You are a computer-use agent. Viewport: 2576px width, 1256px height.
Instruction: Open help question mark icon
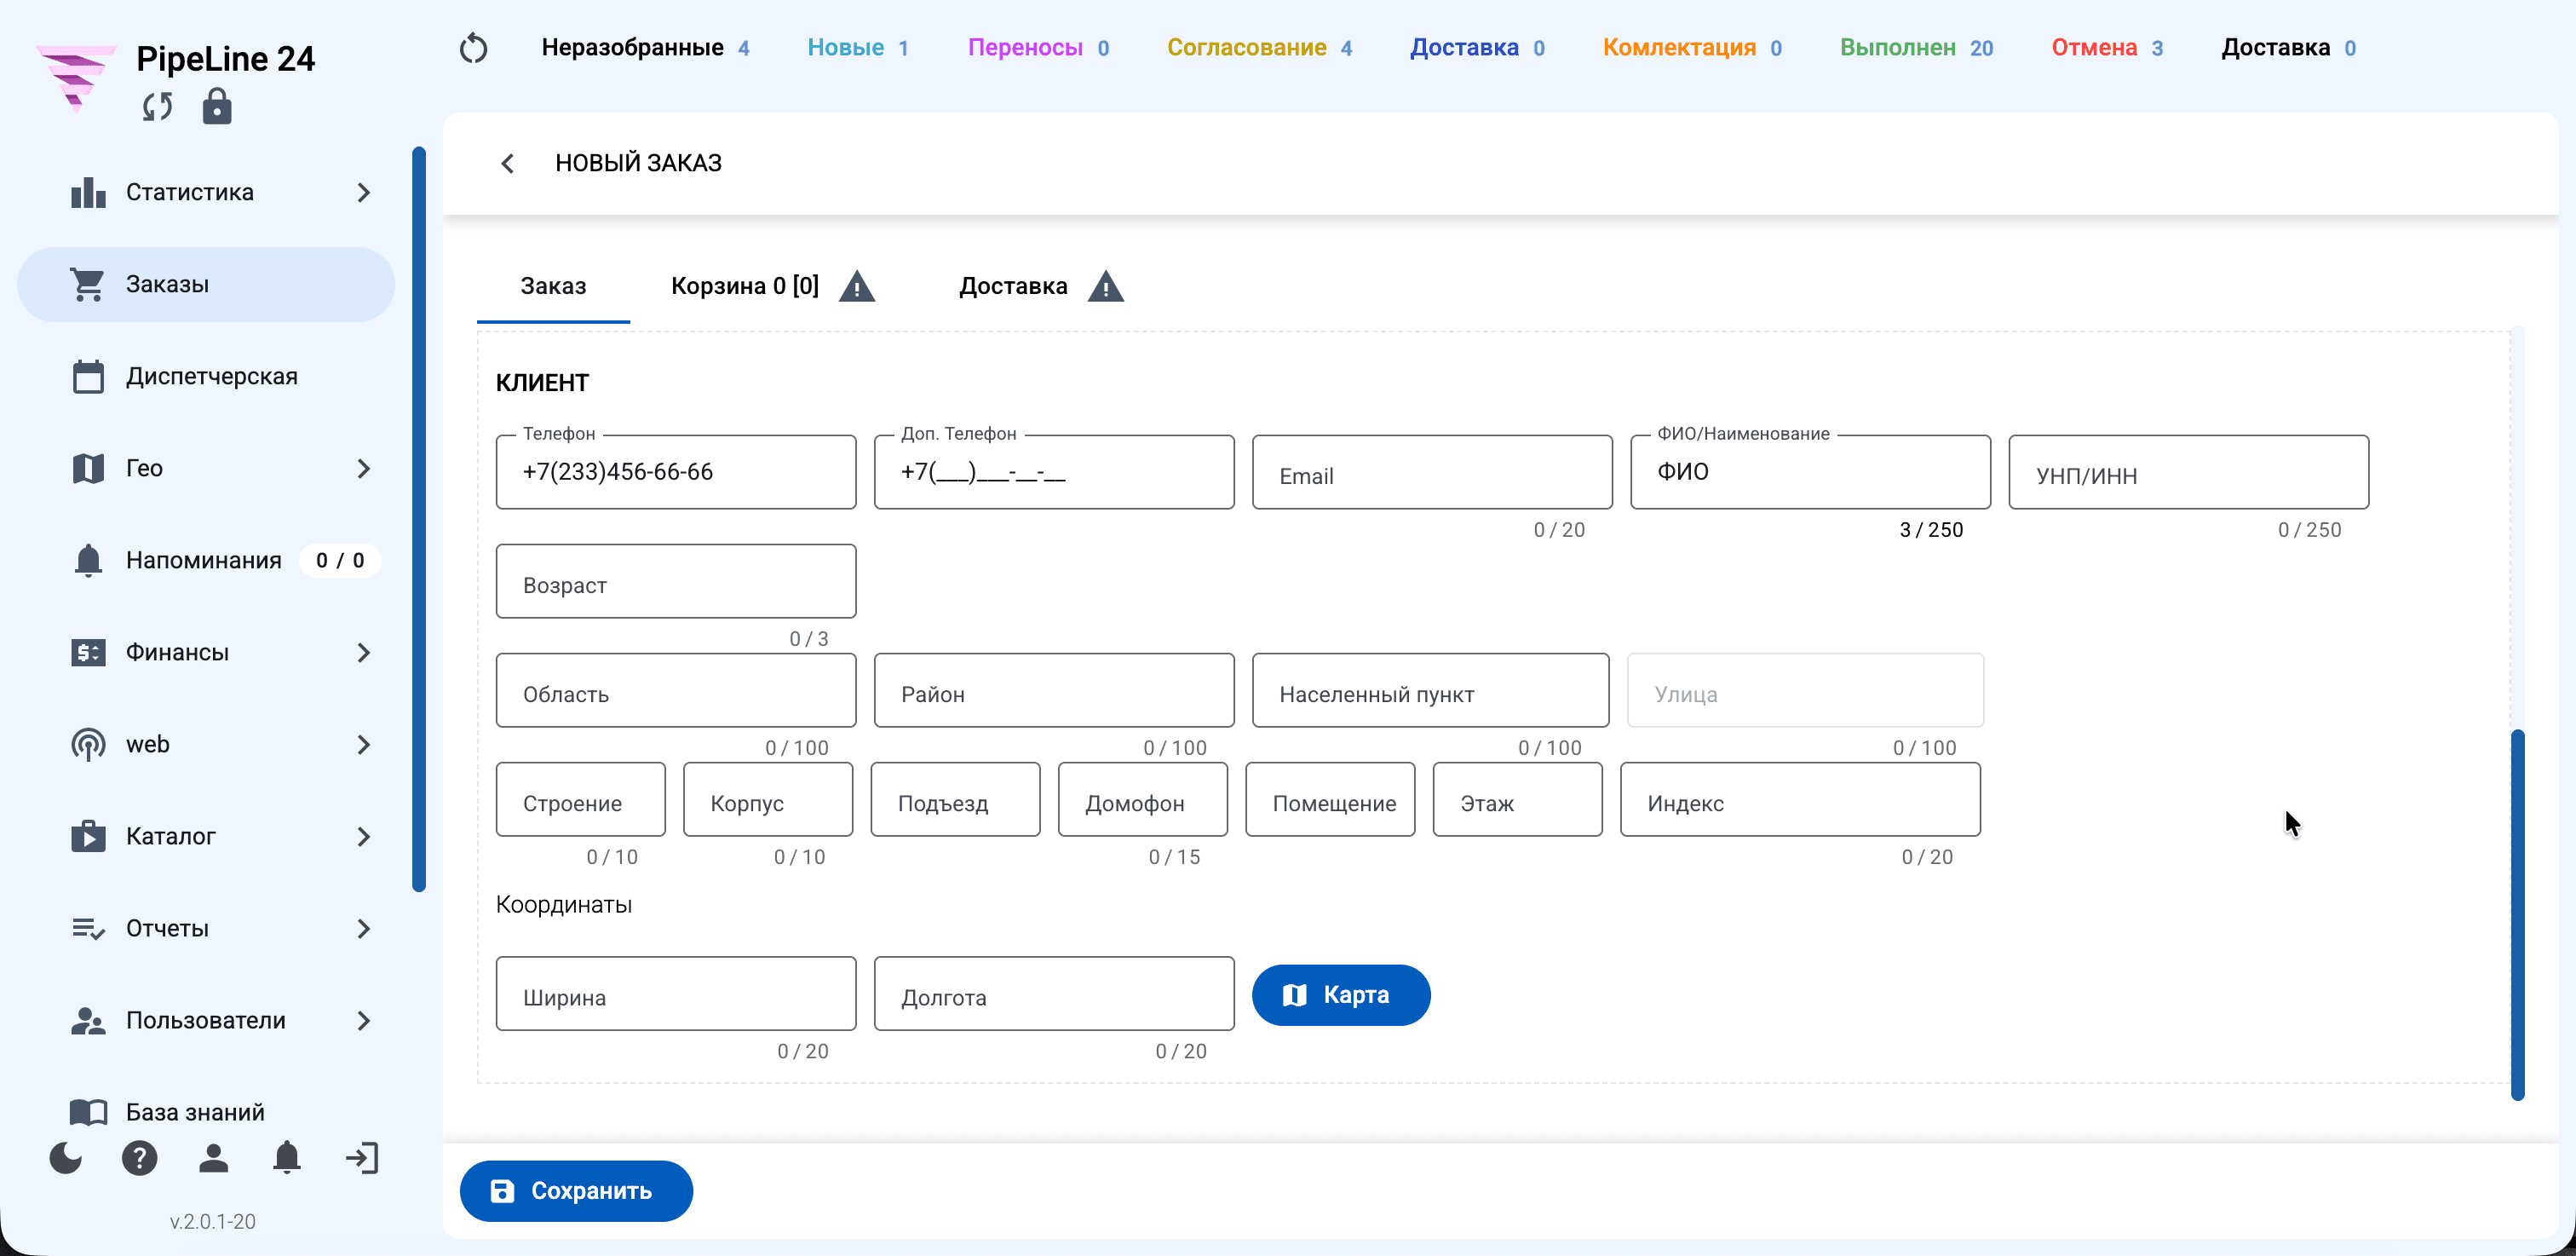click(140, 1158)
